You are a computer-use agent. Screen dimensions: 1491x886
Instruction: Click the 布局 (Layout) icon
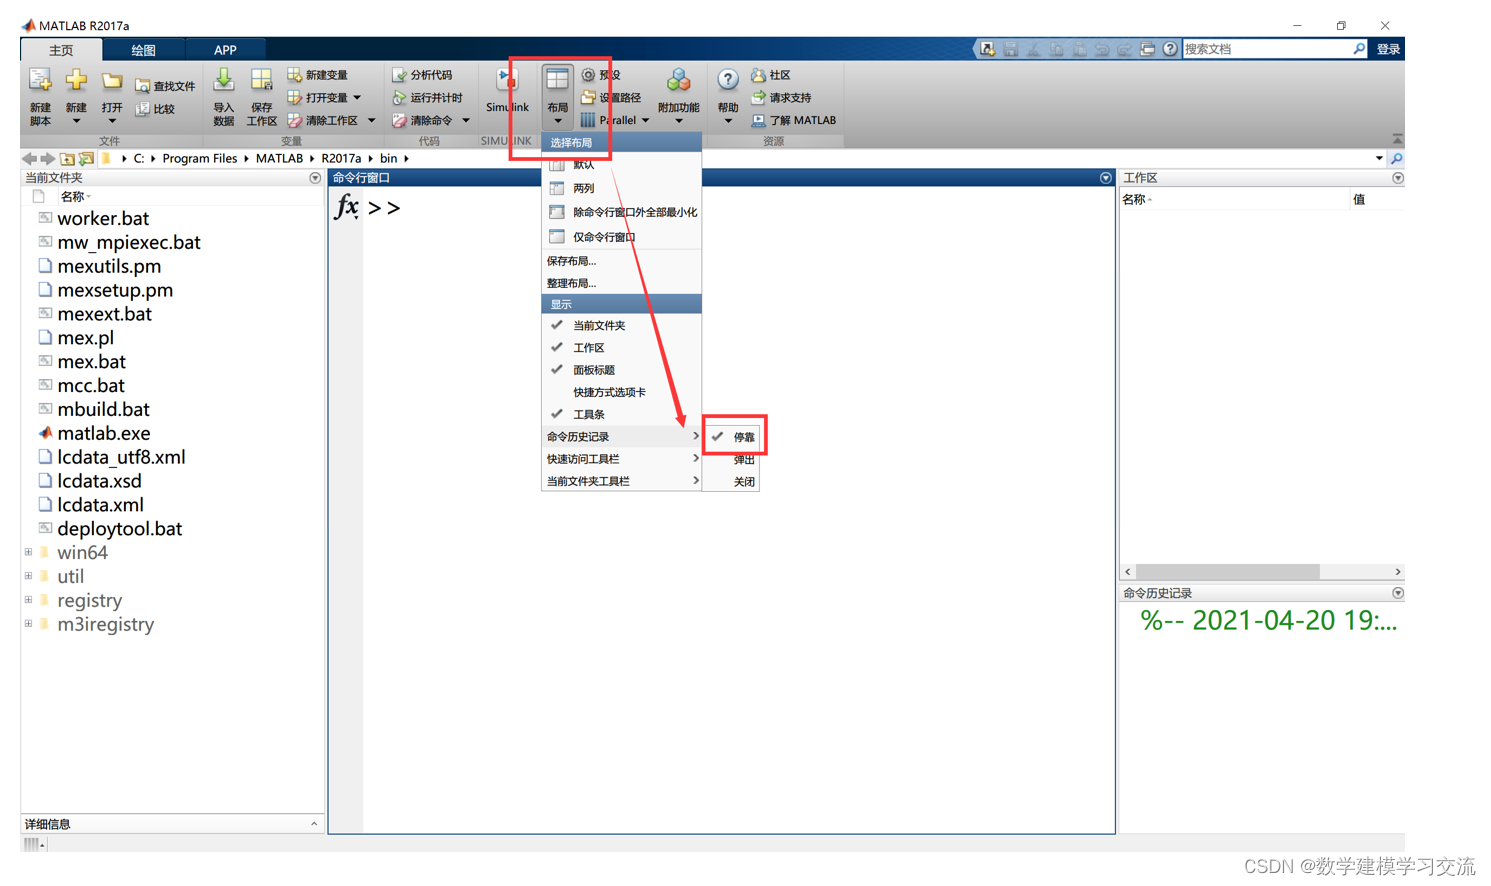[x=557, y=82]
